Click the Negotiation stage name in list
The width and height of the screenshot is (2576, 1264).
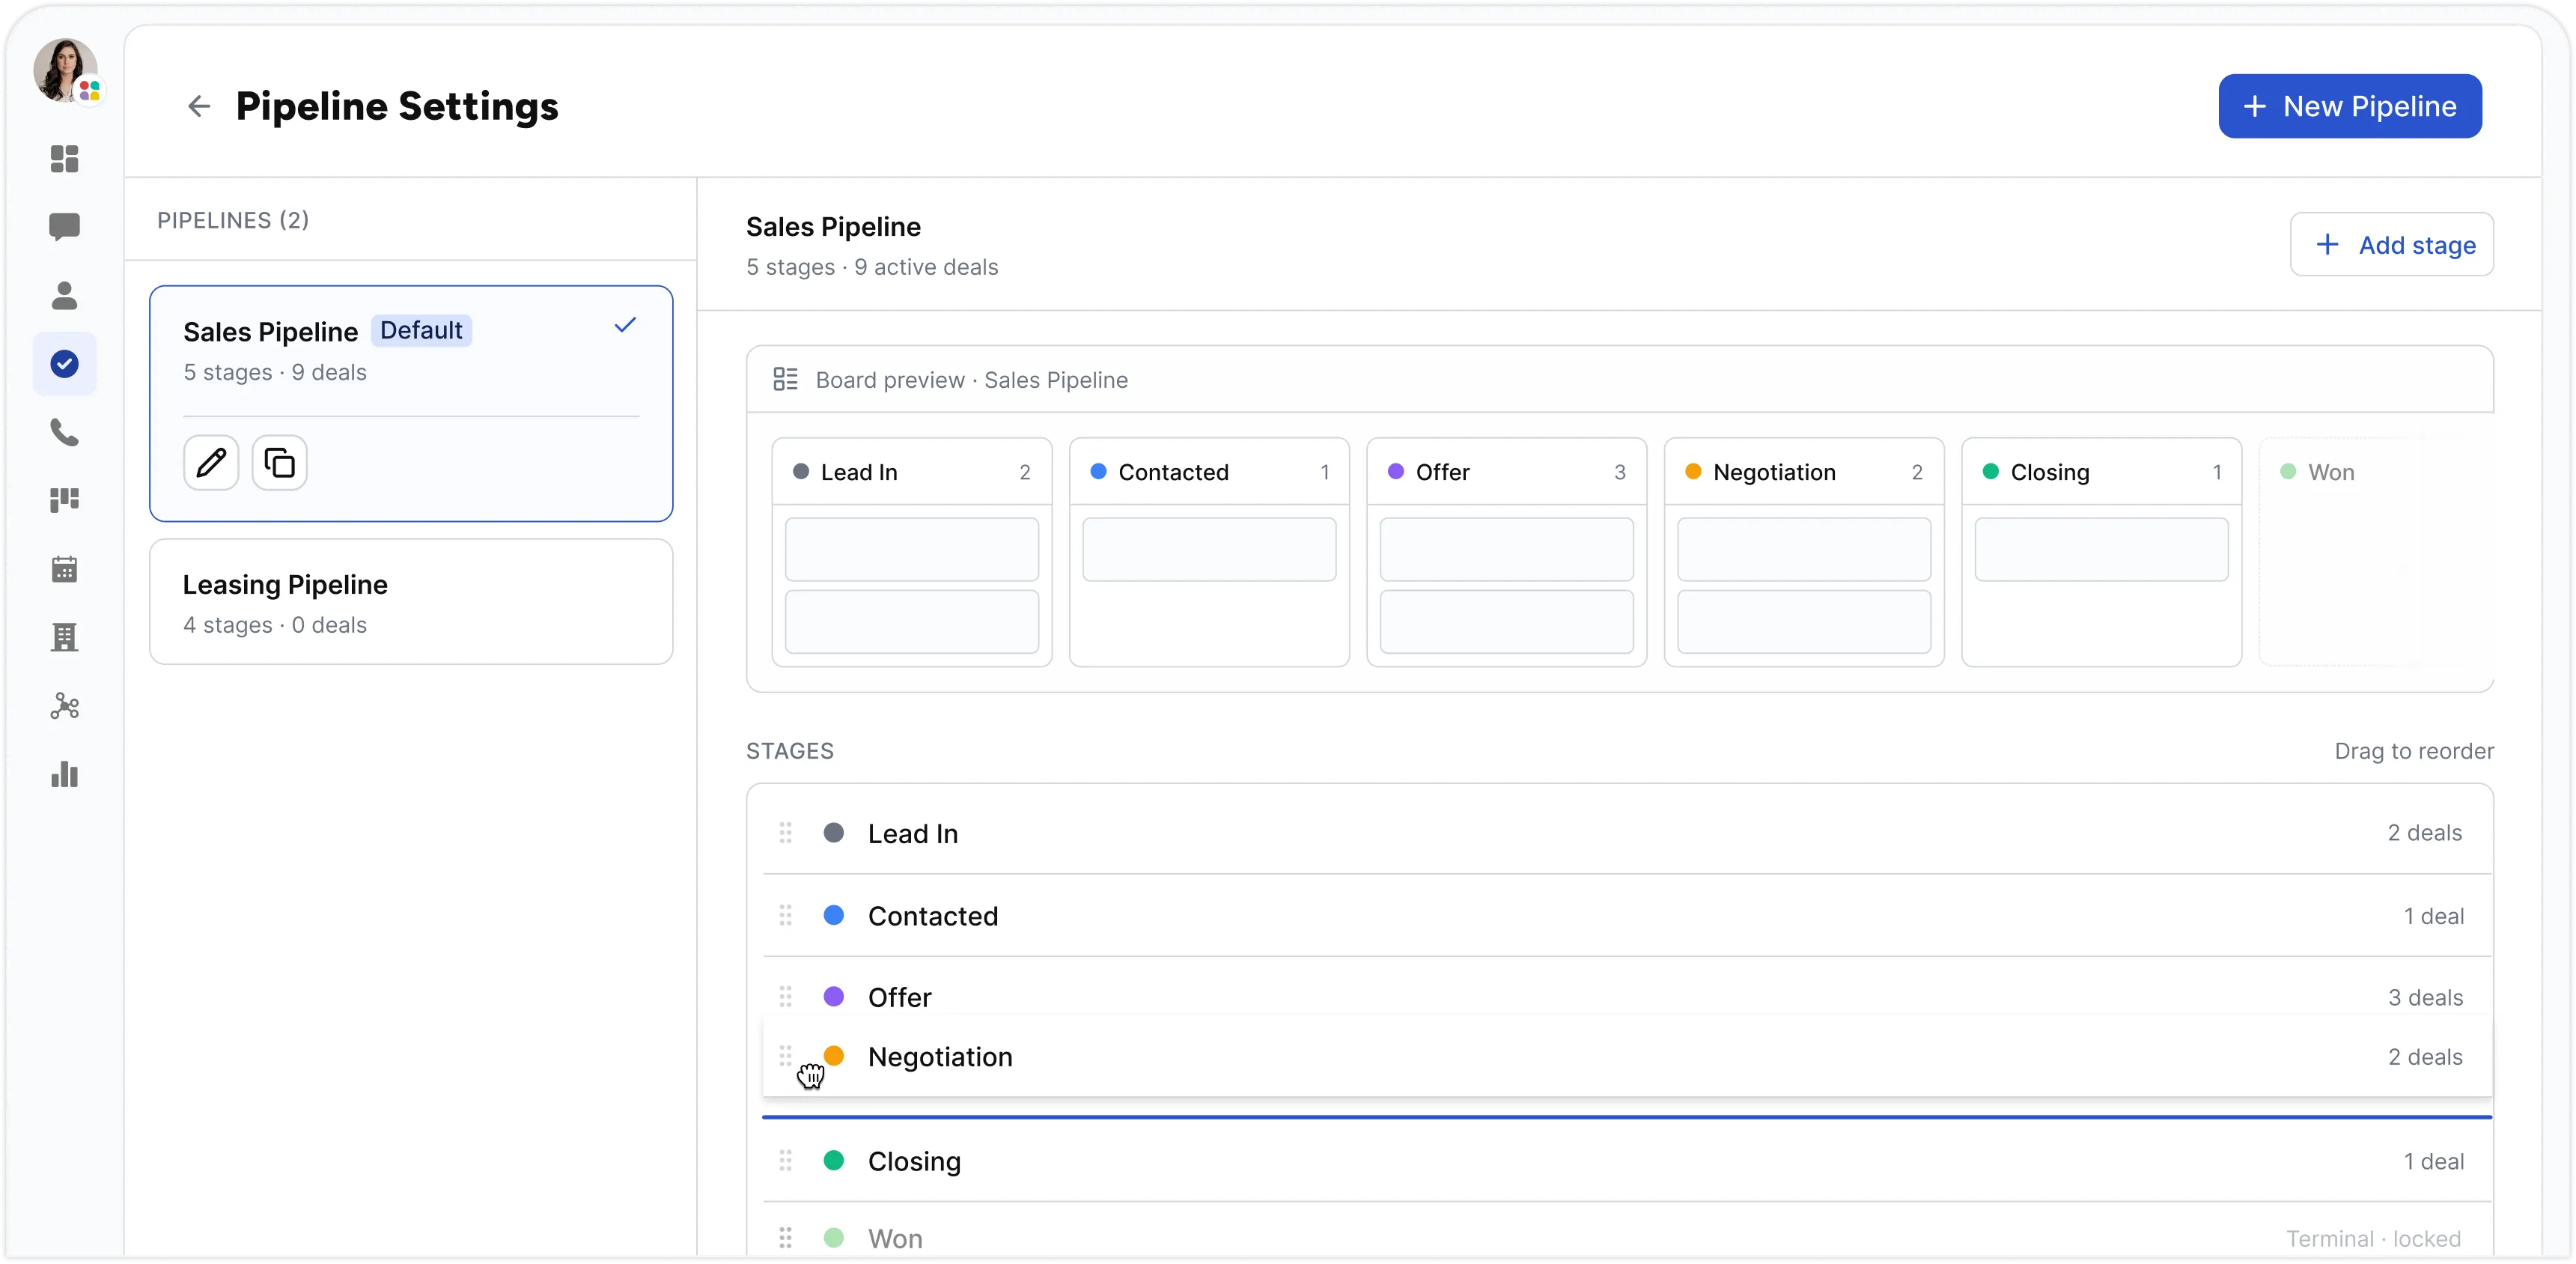(x=940, y=1057)
